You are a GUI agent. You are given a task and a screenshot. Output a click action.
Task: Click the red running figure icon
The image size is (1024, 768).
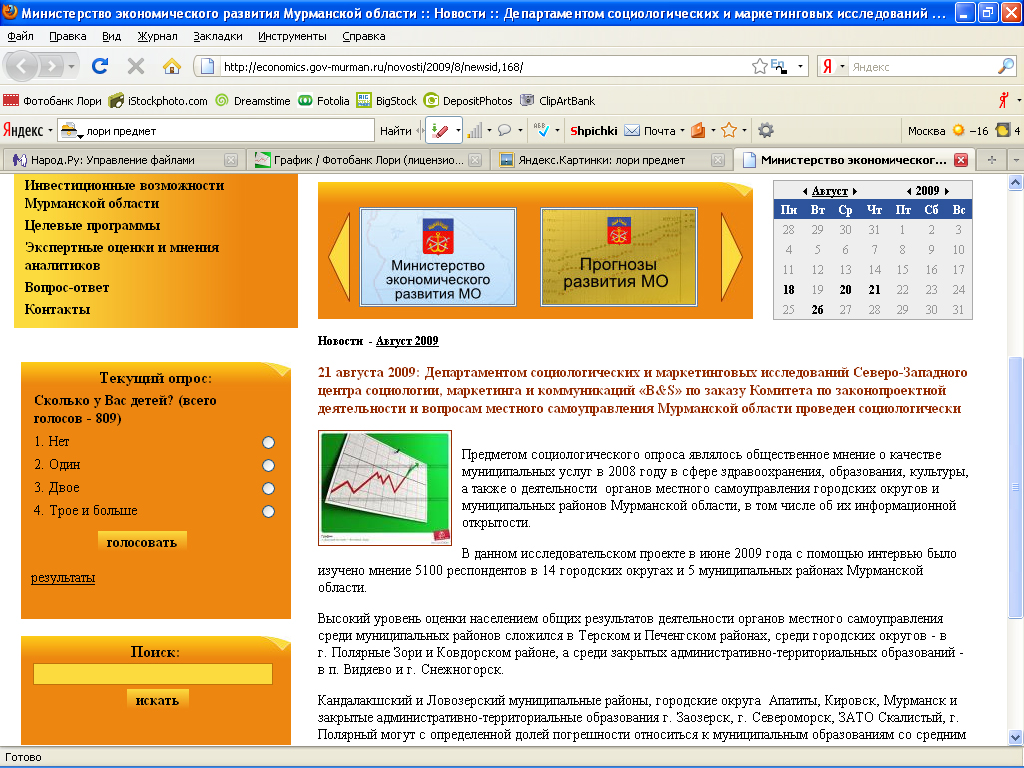(1004, 101)
